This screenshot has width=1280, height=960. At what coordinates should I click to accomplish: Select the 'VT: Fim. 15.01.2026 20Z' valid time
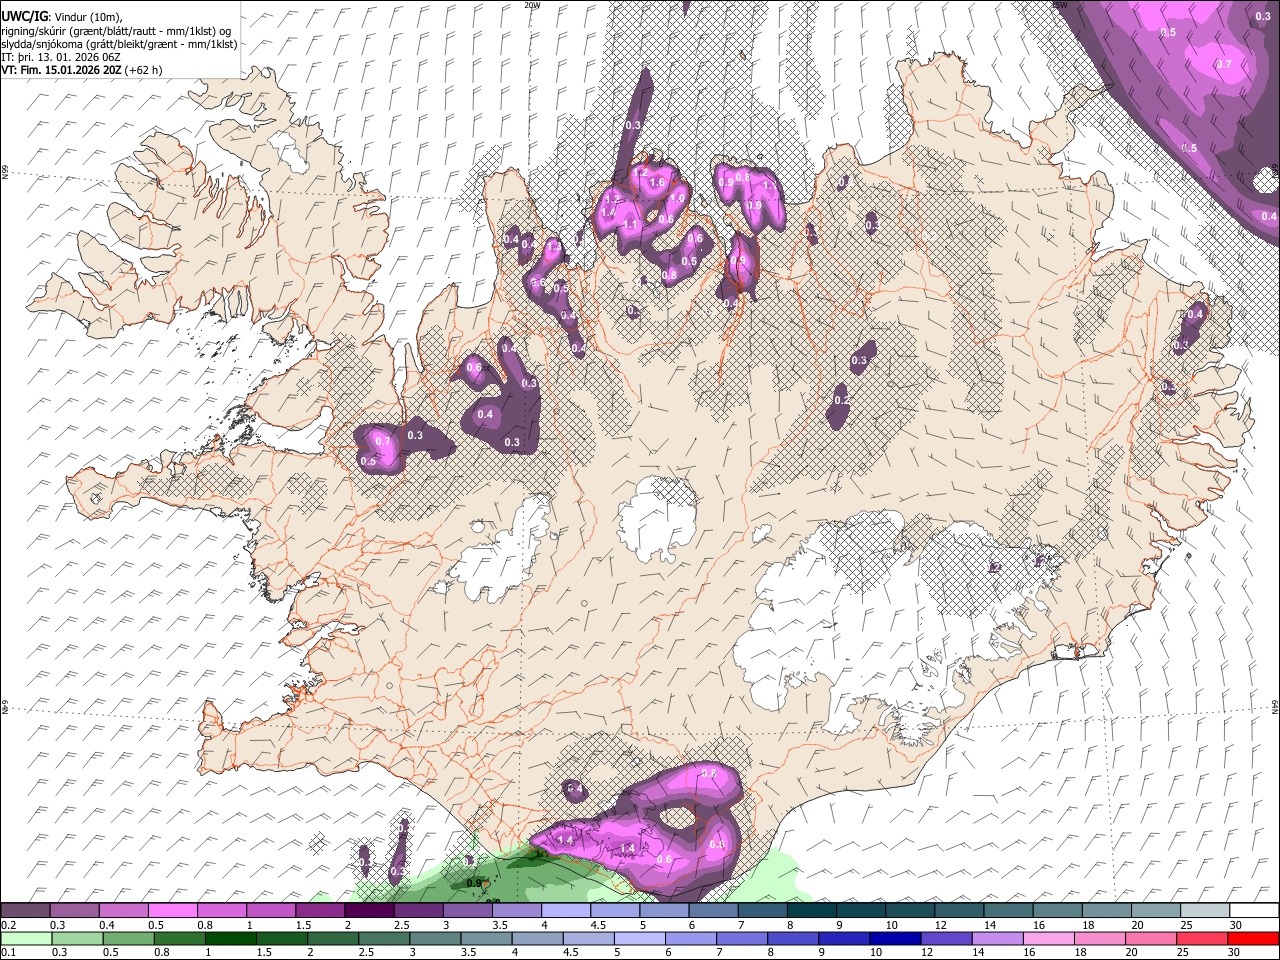[62, 71]
